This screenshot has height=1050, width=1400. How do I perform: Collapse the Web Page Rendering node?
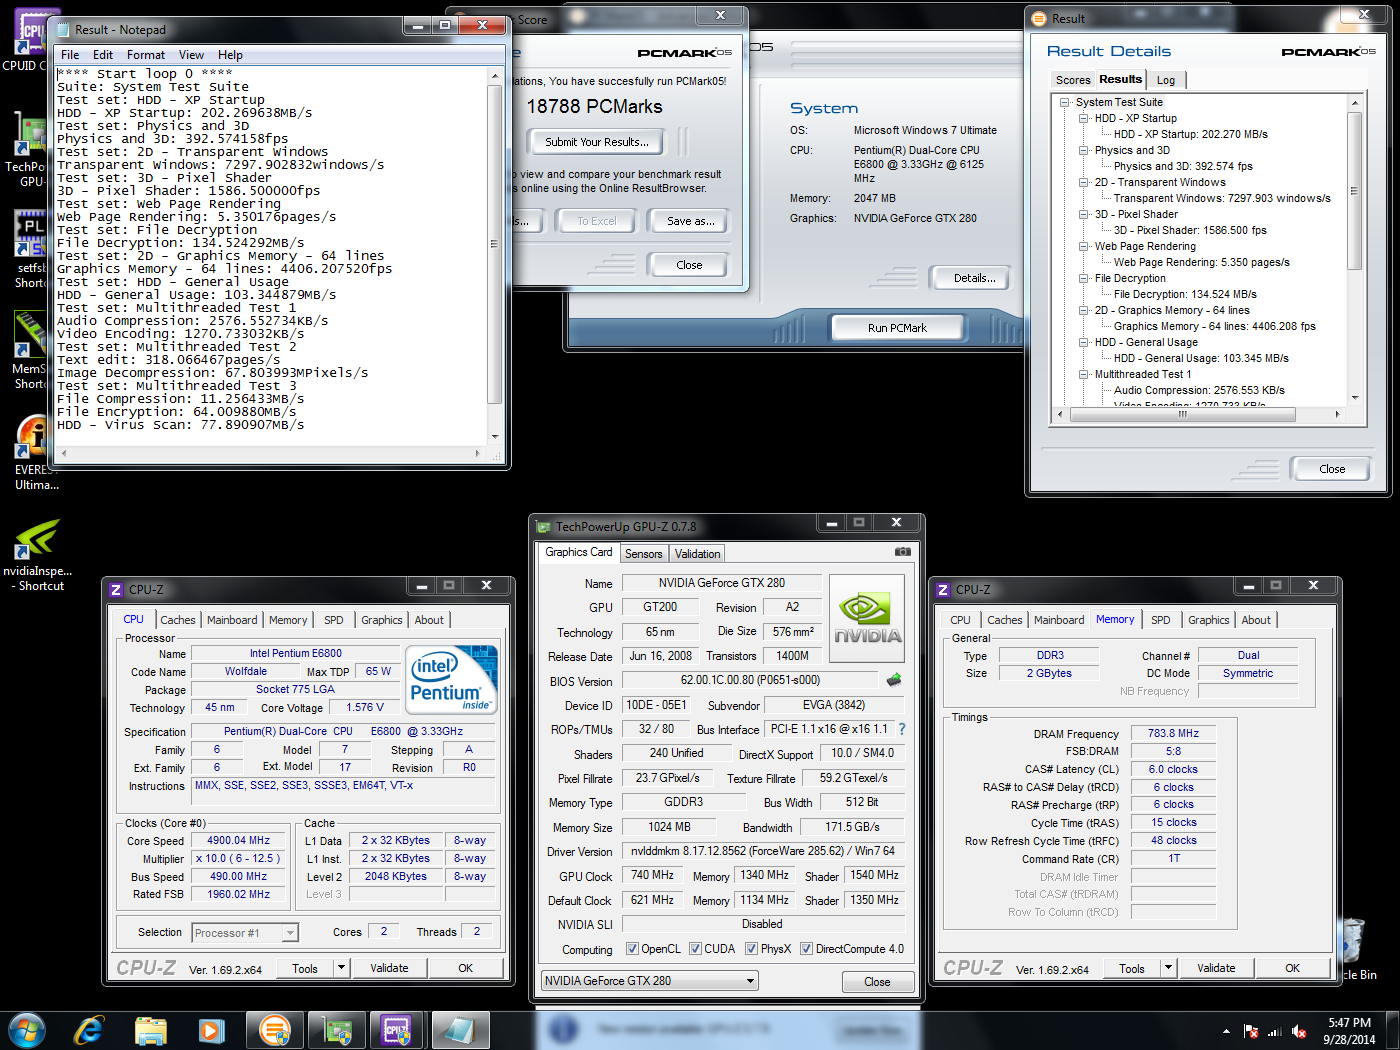point(1084,246)
